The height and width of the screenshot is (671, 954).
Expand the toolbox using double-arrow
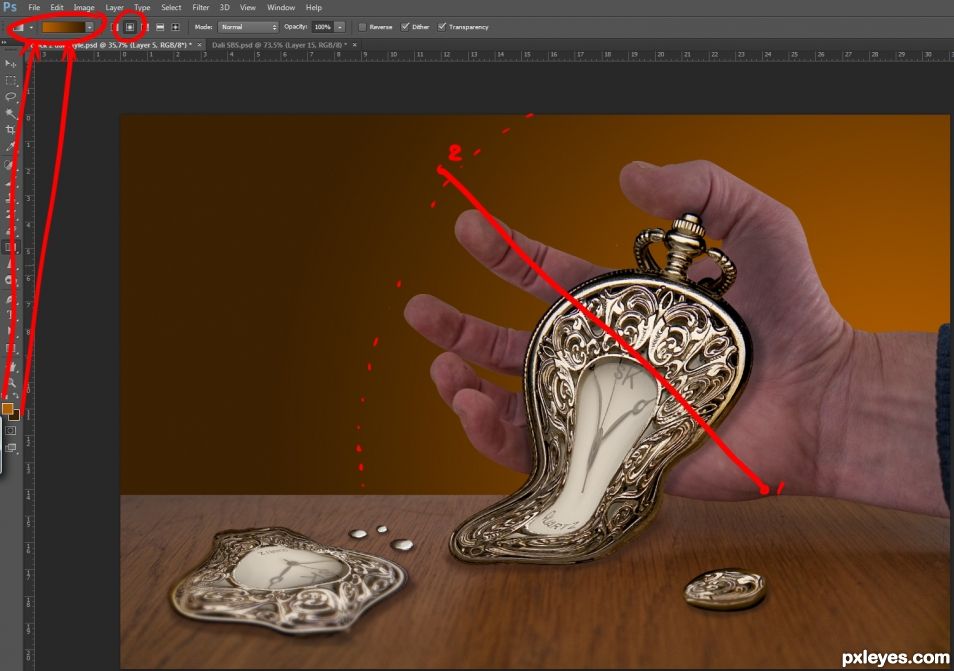4,42
